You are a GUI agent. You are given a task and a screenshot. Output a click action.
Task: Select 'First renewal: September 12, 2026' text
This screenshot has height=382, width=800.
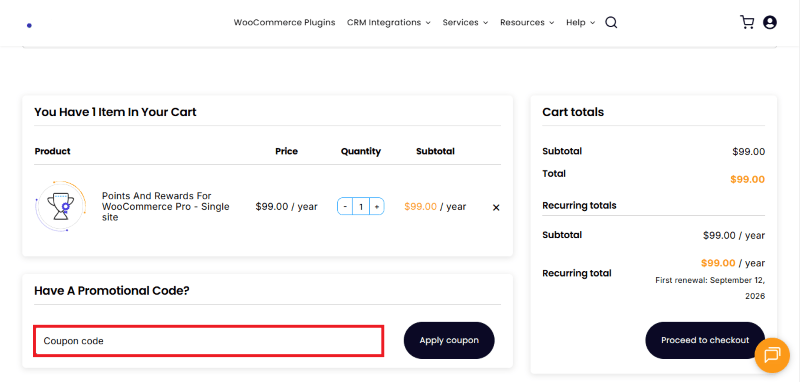coord(710,288)
